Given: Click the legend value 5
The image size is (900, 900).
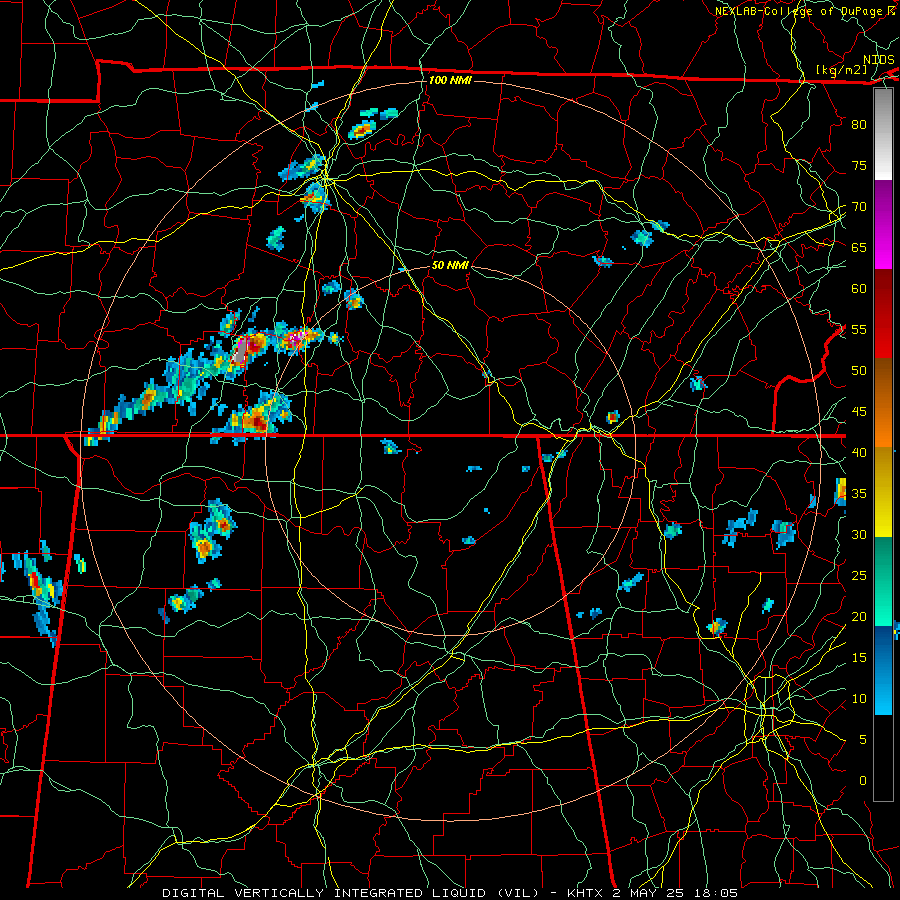Looking at the screenshot, I should point(863,740).
